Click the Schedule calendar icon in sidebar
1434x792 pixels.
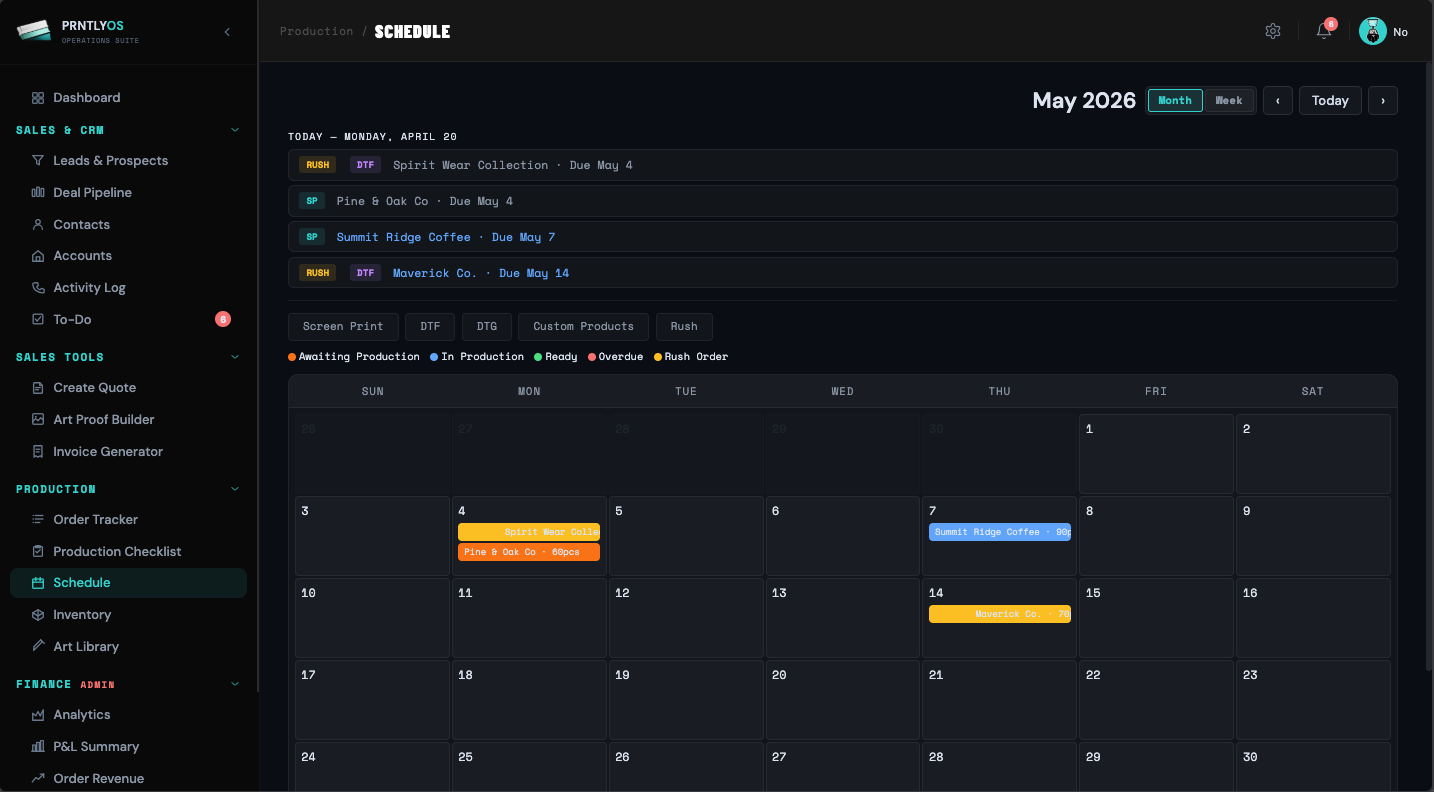(38, 583)
